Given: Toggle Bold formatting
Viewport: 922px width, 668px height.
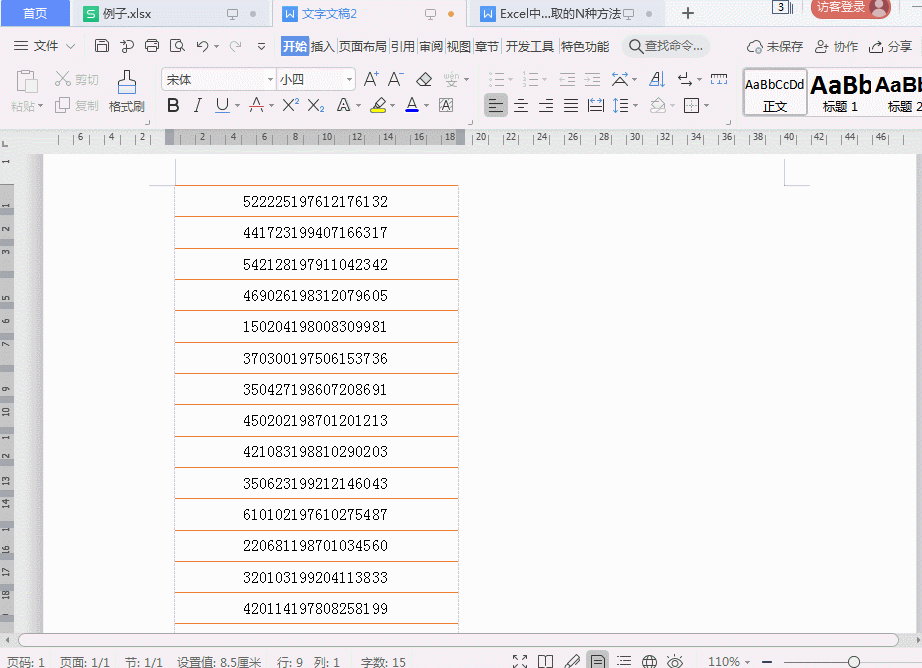Looking at the screenshot, I should coord(173,105).
